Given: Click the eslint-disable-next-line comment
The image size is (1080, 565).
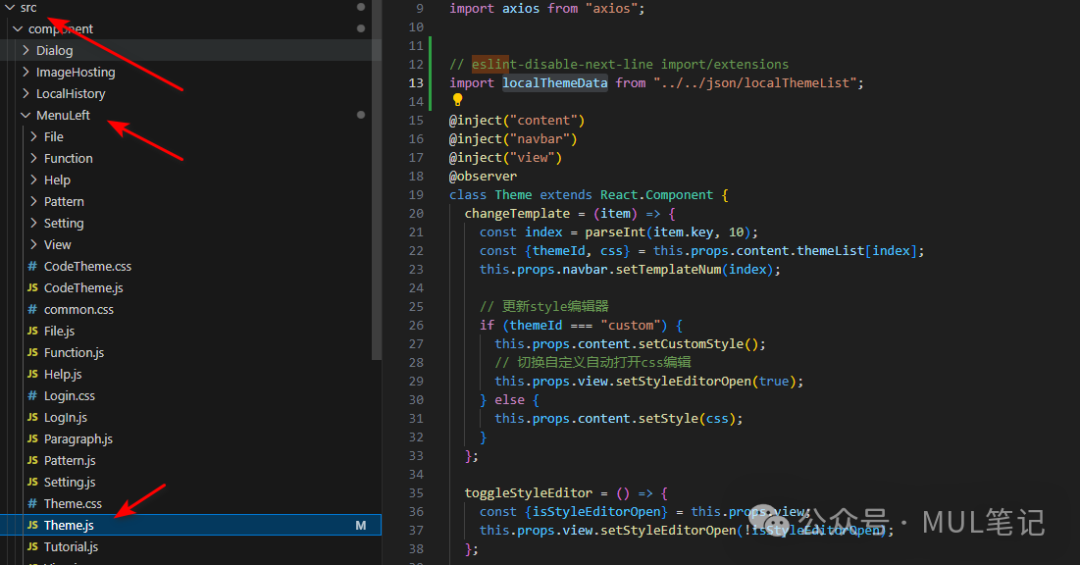Looking at the screenshot, I should 619,64.
